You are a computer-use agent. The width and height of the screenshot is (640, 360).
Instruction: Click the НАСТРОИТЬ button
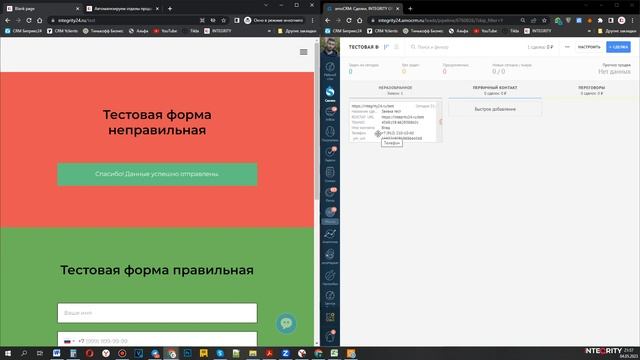tap(589, 47)
